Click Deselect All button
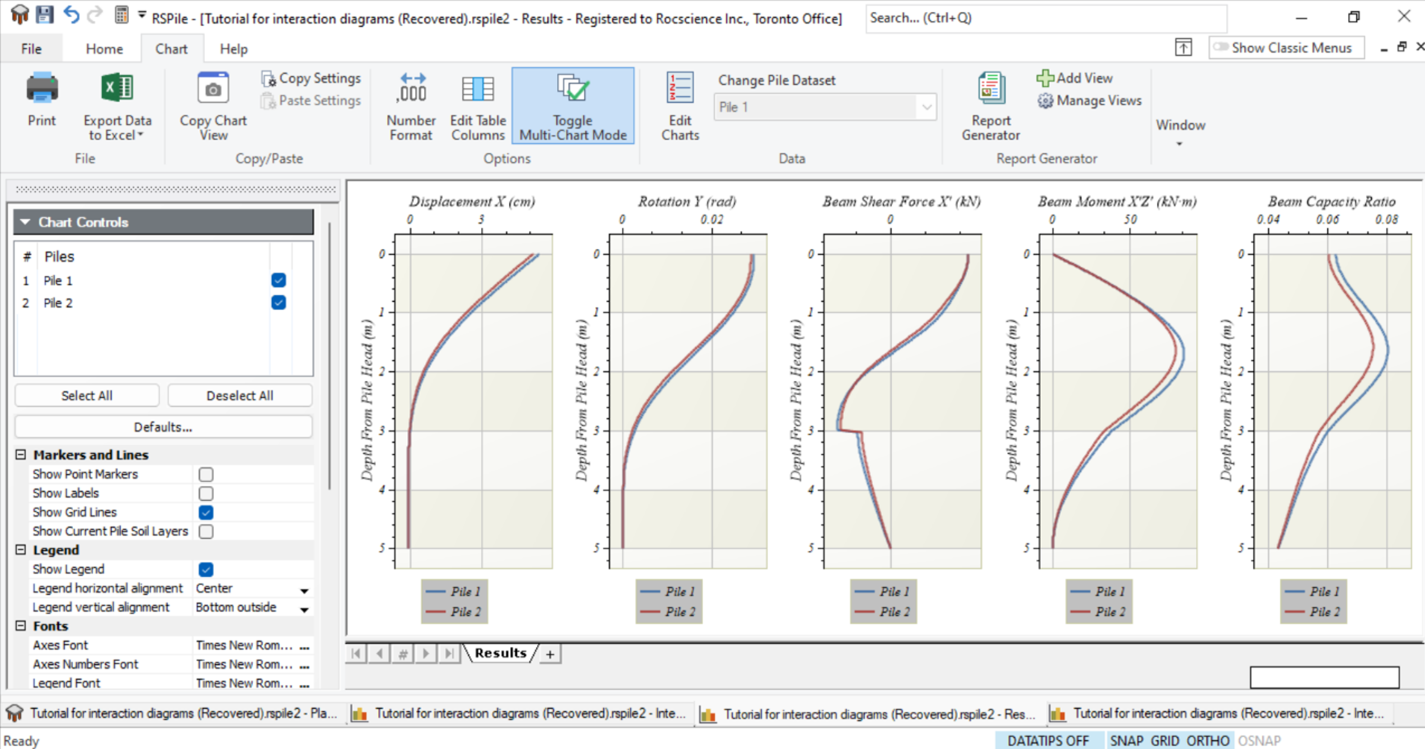This screenshot has width=1425, height=749. pos(240,395)
